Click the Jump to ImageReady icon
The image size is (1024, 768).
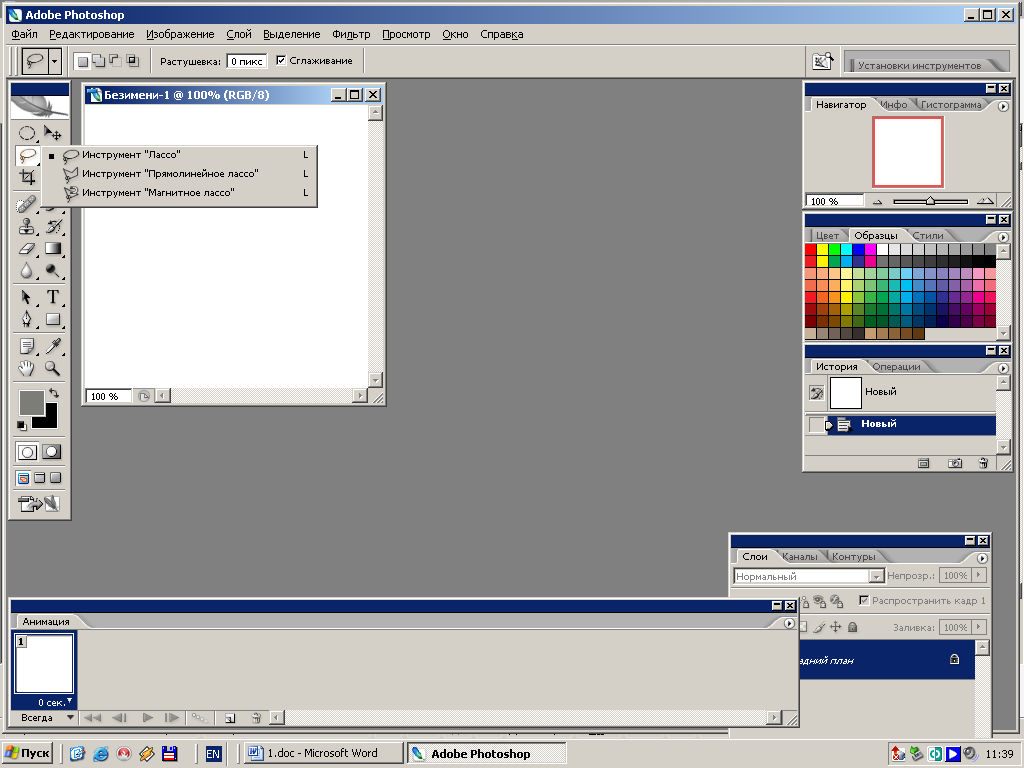(x=39, y=504)
